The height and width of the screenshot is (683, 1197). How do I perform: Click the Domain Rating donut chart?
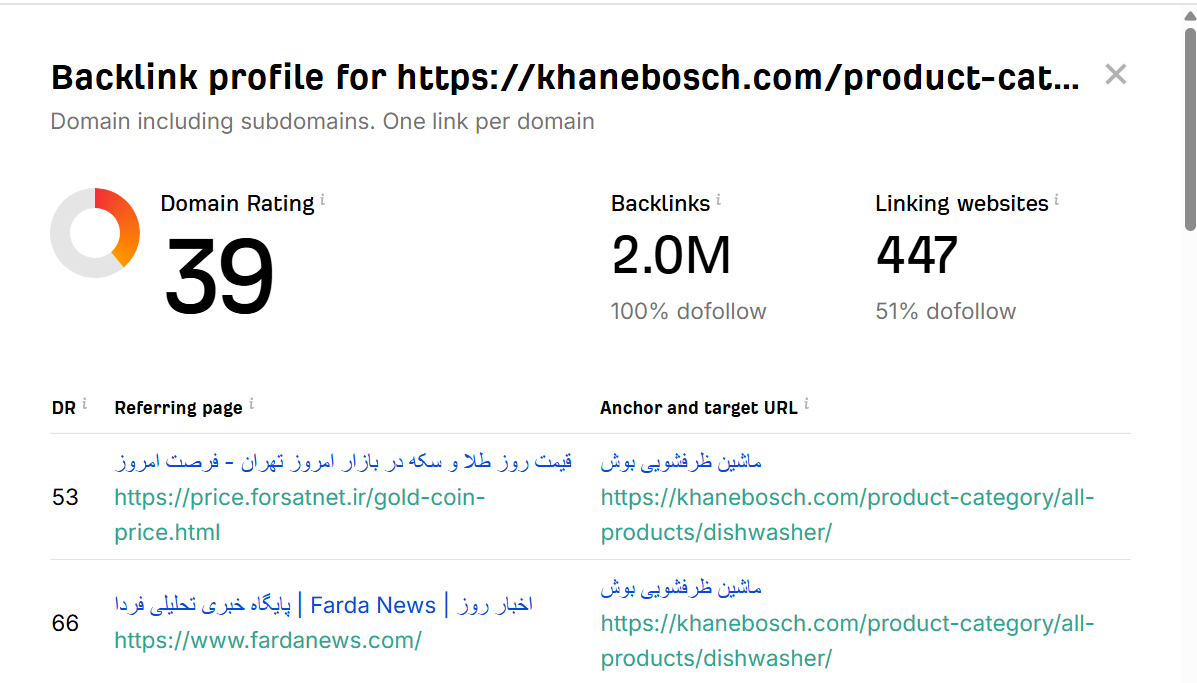95,233
